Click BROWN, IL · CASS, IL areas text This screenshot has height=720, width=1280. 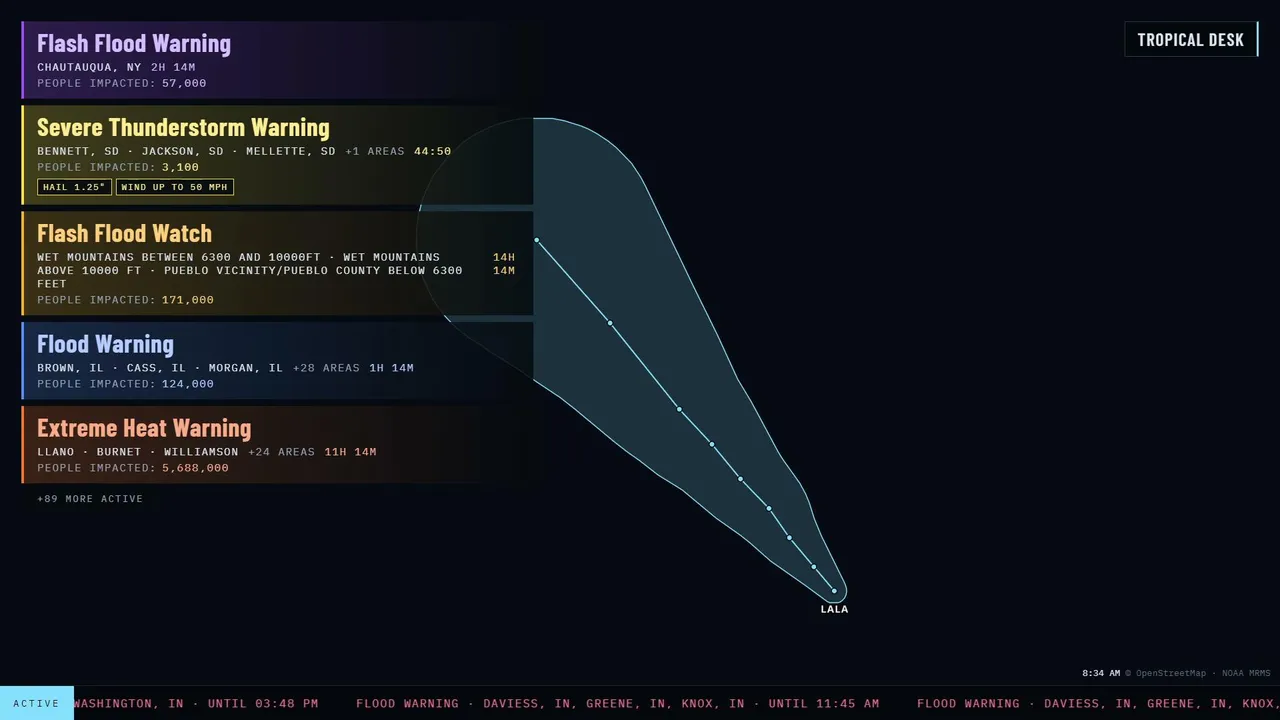click(161, 368)
